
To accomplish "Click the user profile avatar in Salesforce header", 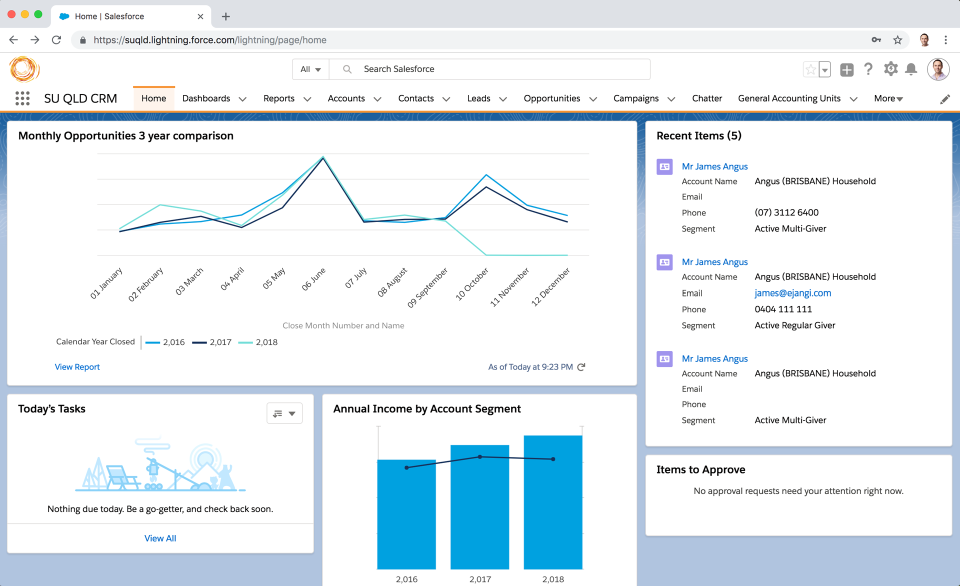I will pyautogui.click(x=938, y=69).
